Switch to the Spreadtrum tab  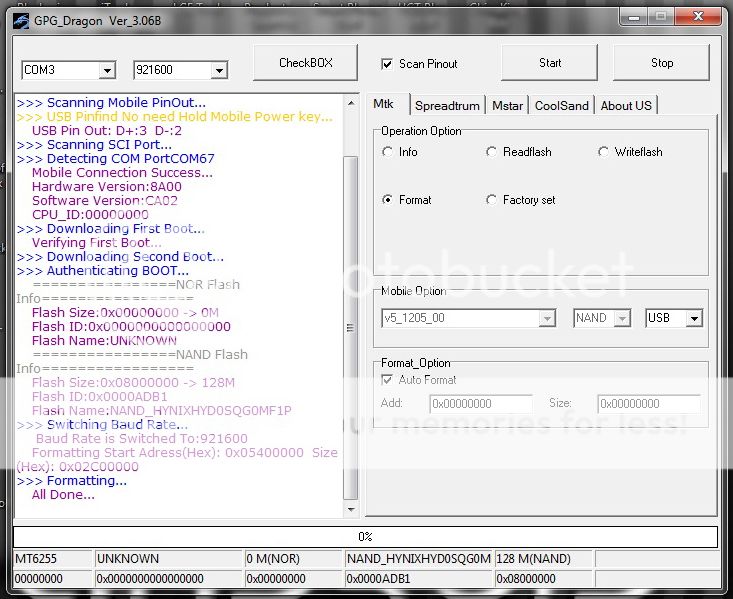point(447,106)
